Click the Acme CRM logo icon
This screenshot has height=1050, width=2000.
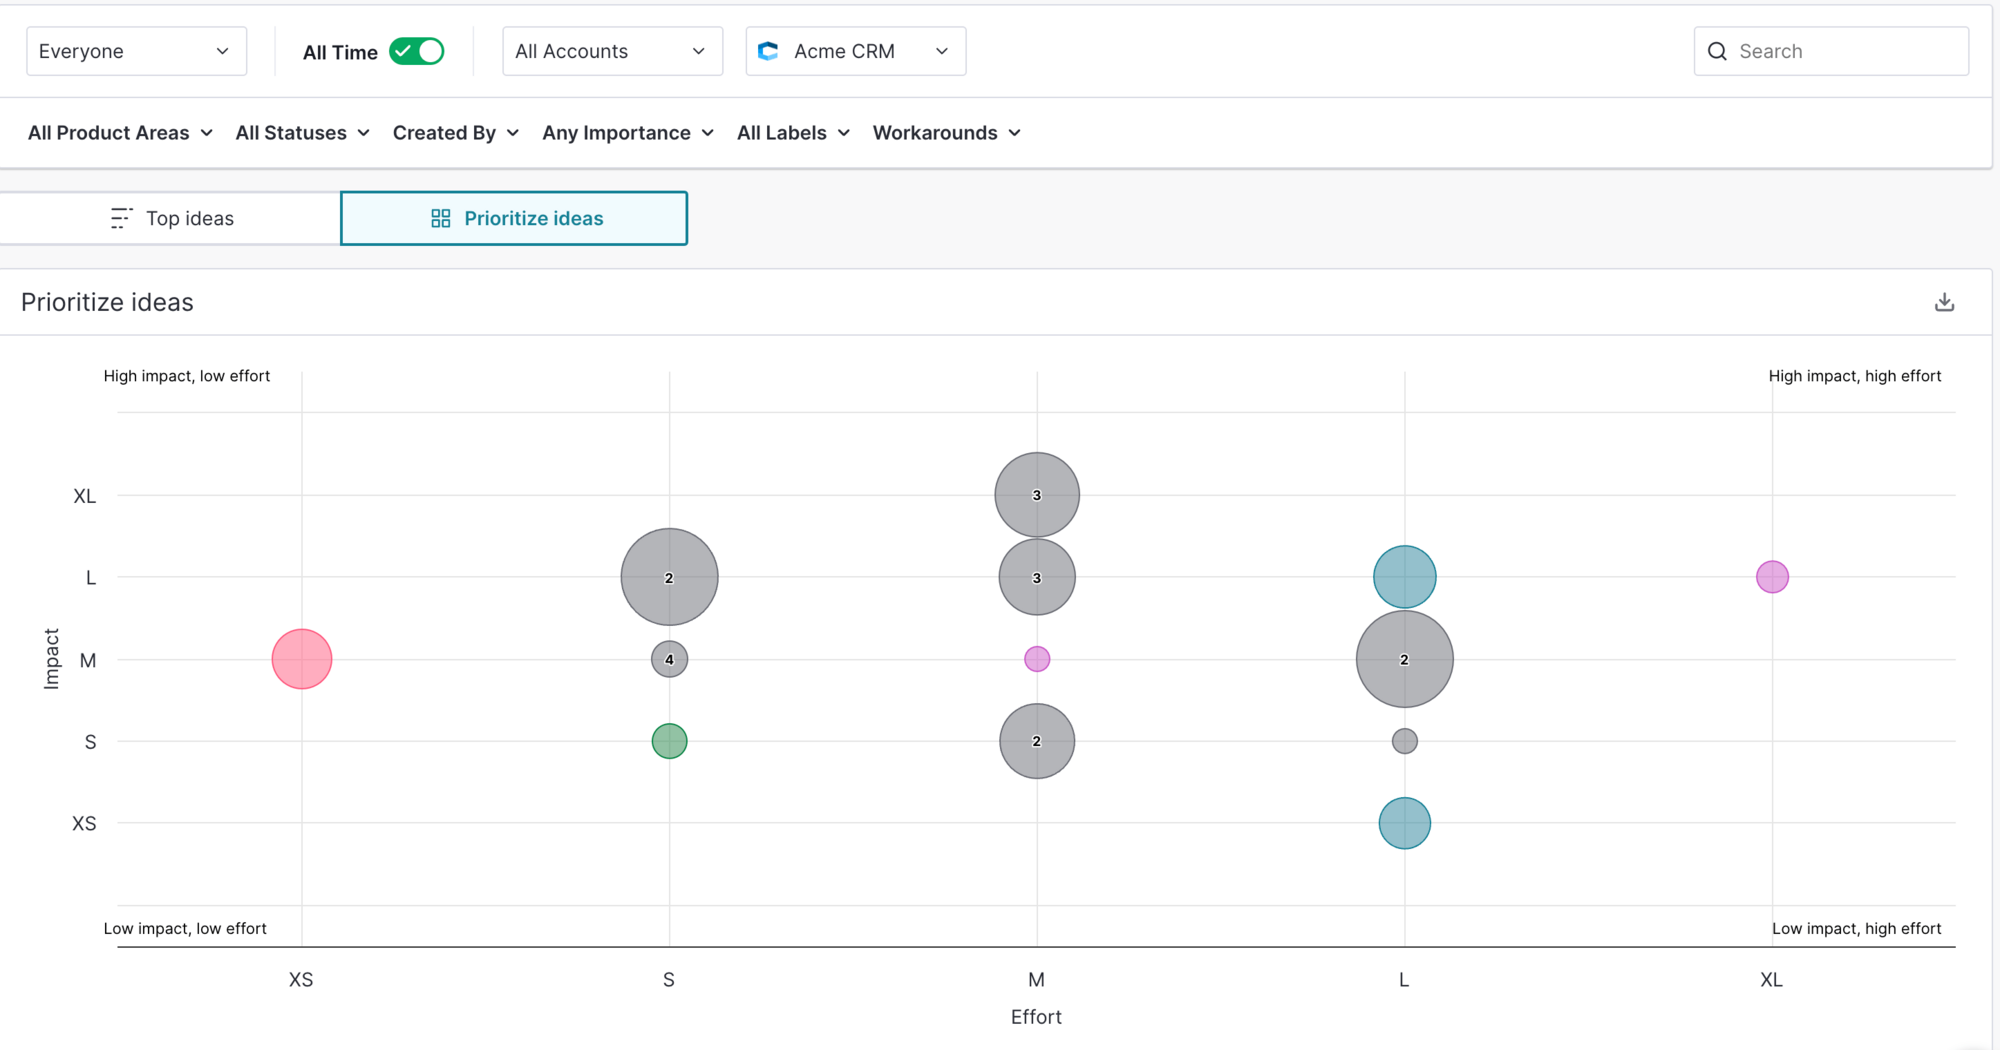point(768,51)
